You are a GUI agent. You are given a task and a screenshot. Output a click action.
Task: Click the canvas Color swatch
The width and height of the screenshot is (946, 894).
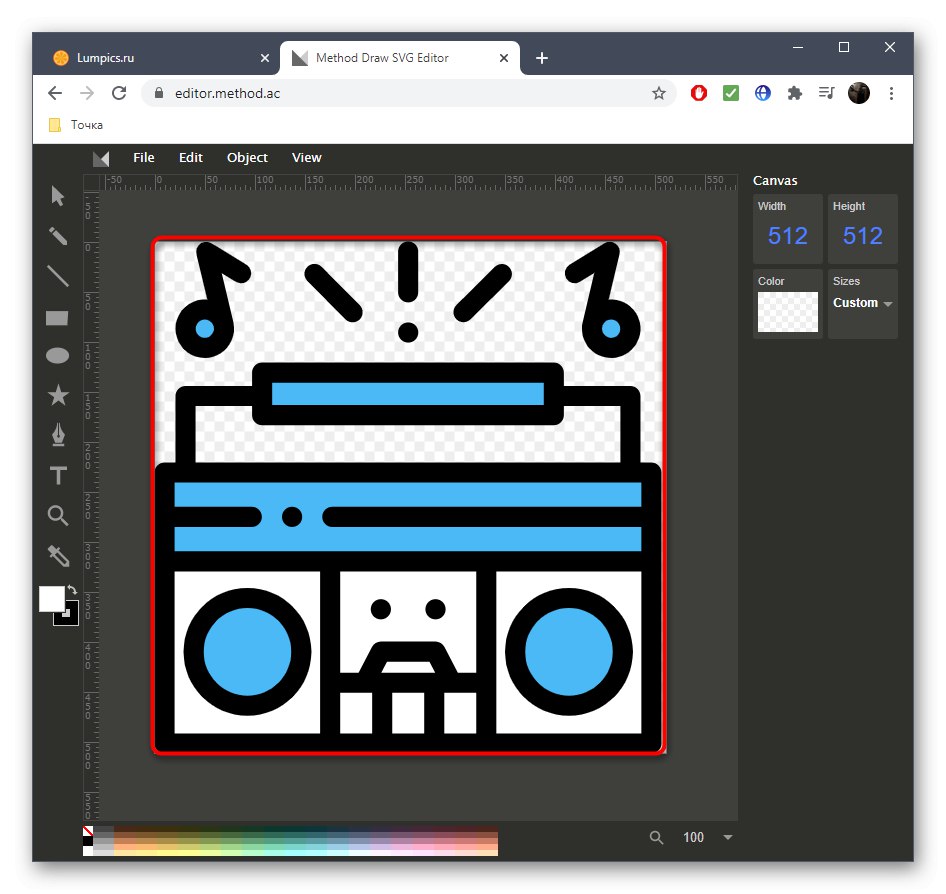pyautogui.click(x=787, y=312)
